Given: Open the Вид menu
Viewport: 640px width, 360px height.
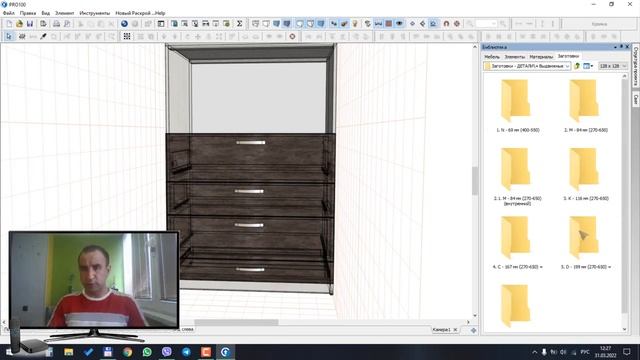Looking at the screenshot, I should (x=46, y=13).
